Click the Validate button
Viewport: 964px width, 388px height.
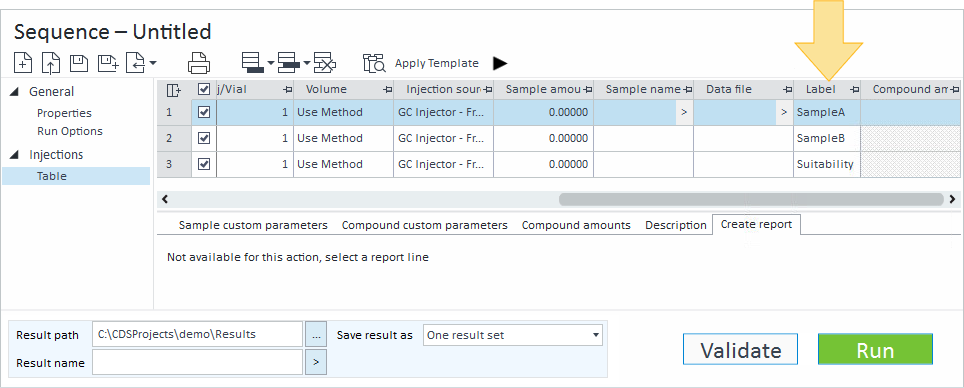[740, 349]
